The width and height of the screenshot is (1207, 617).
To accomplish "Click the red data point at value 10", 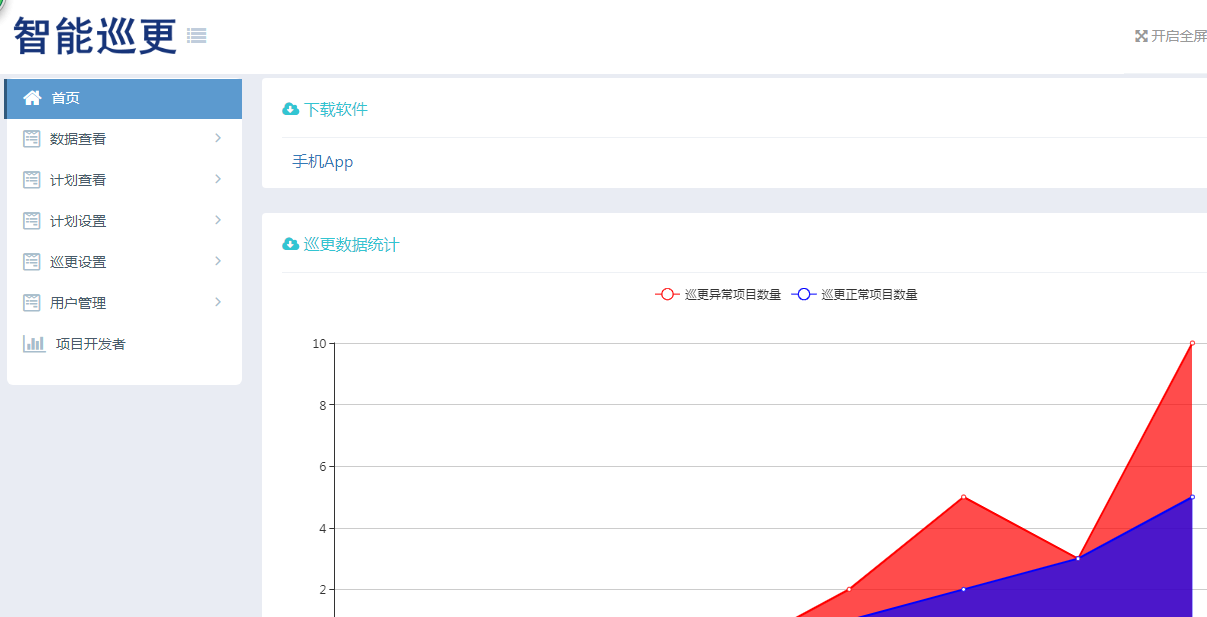I will point(1190,341).
